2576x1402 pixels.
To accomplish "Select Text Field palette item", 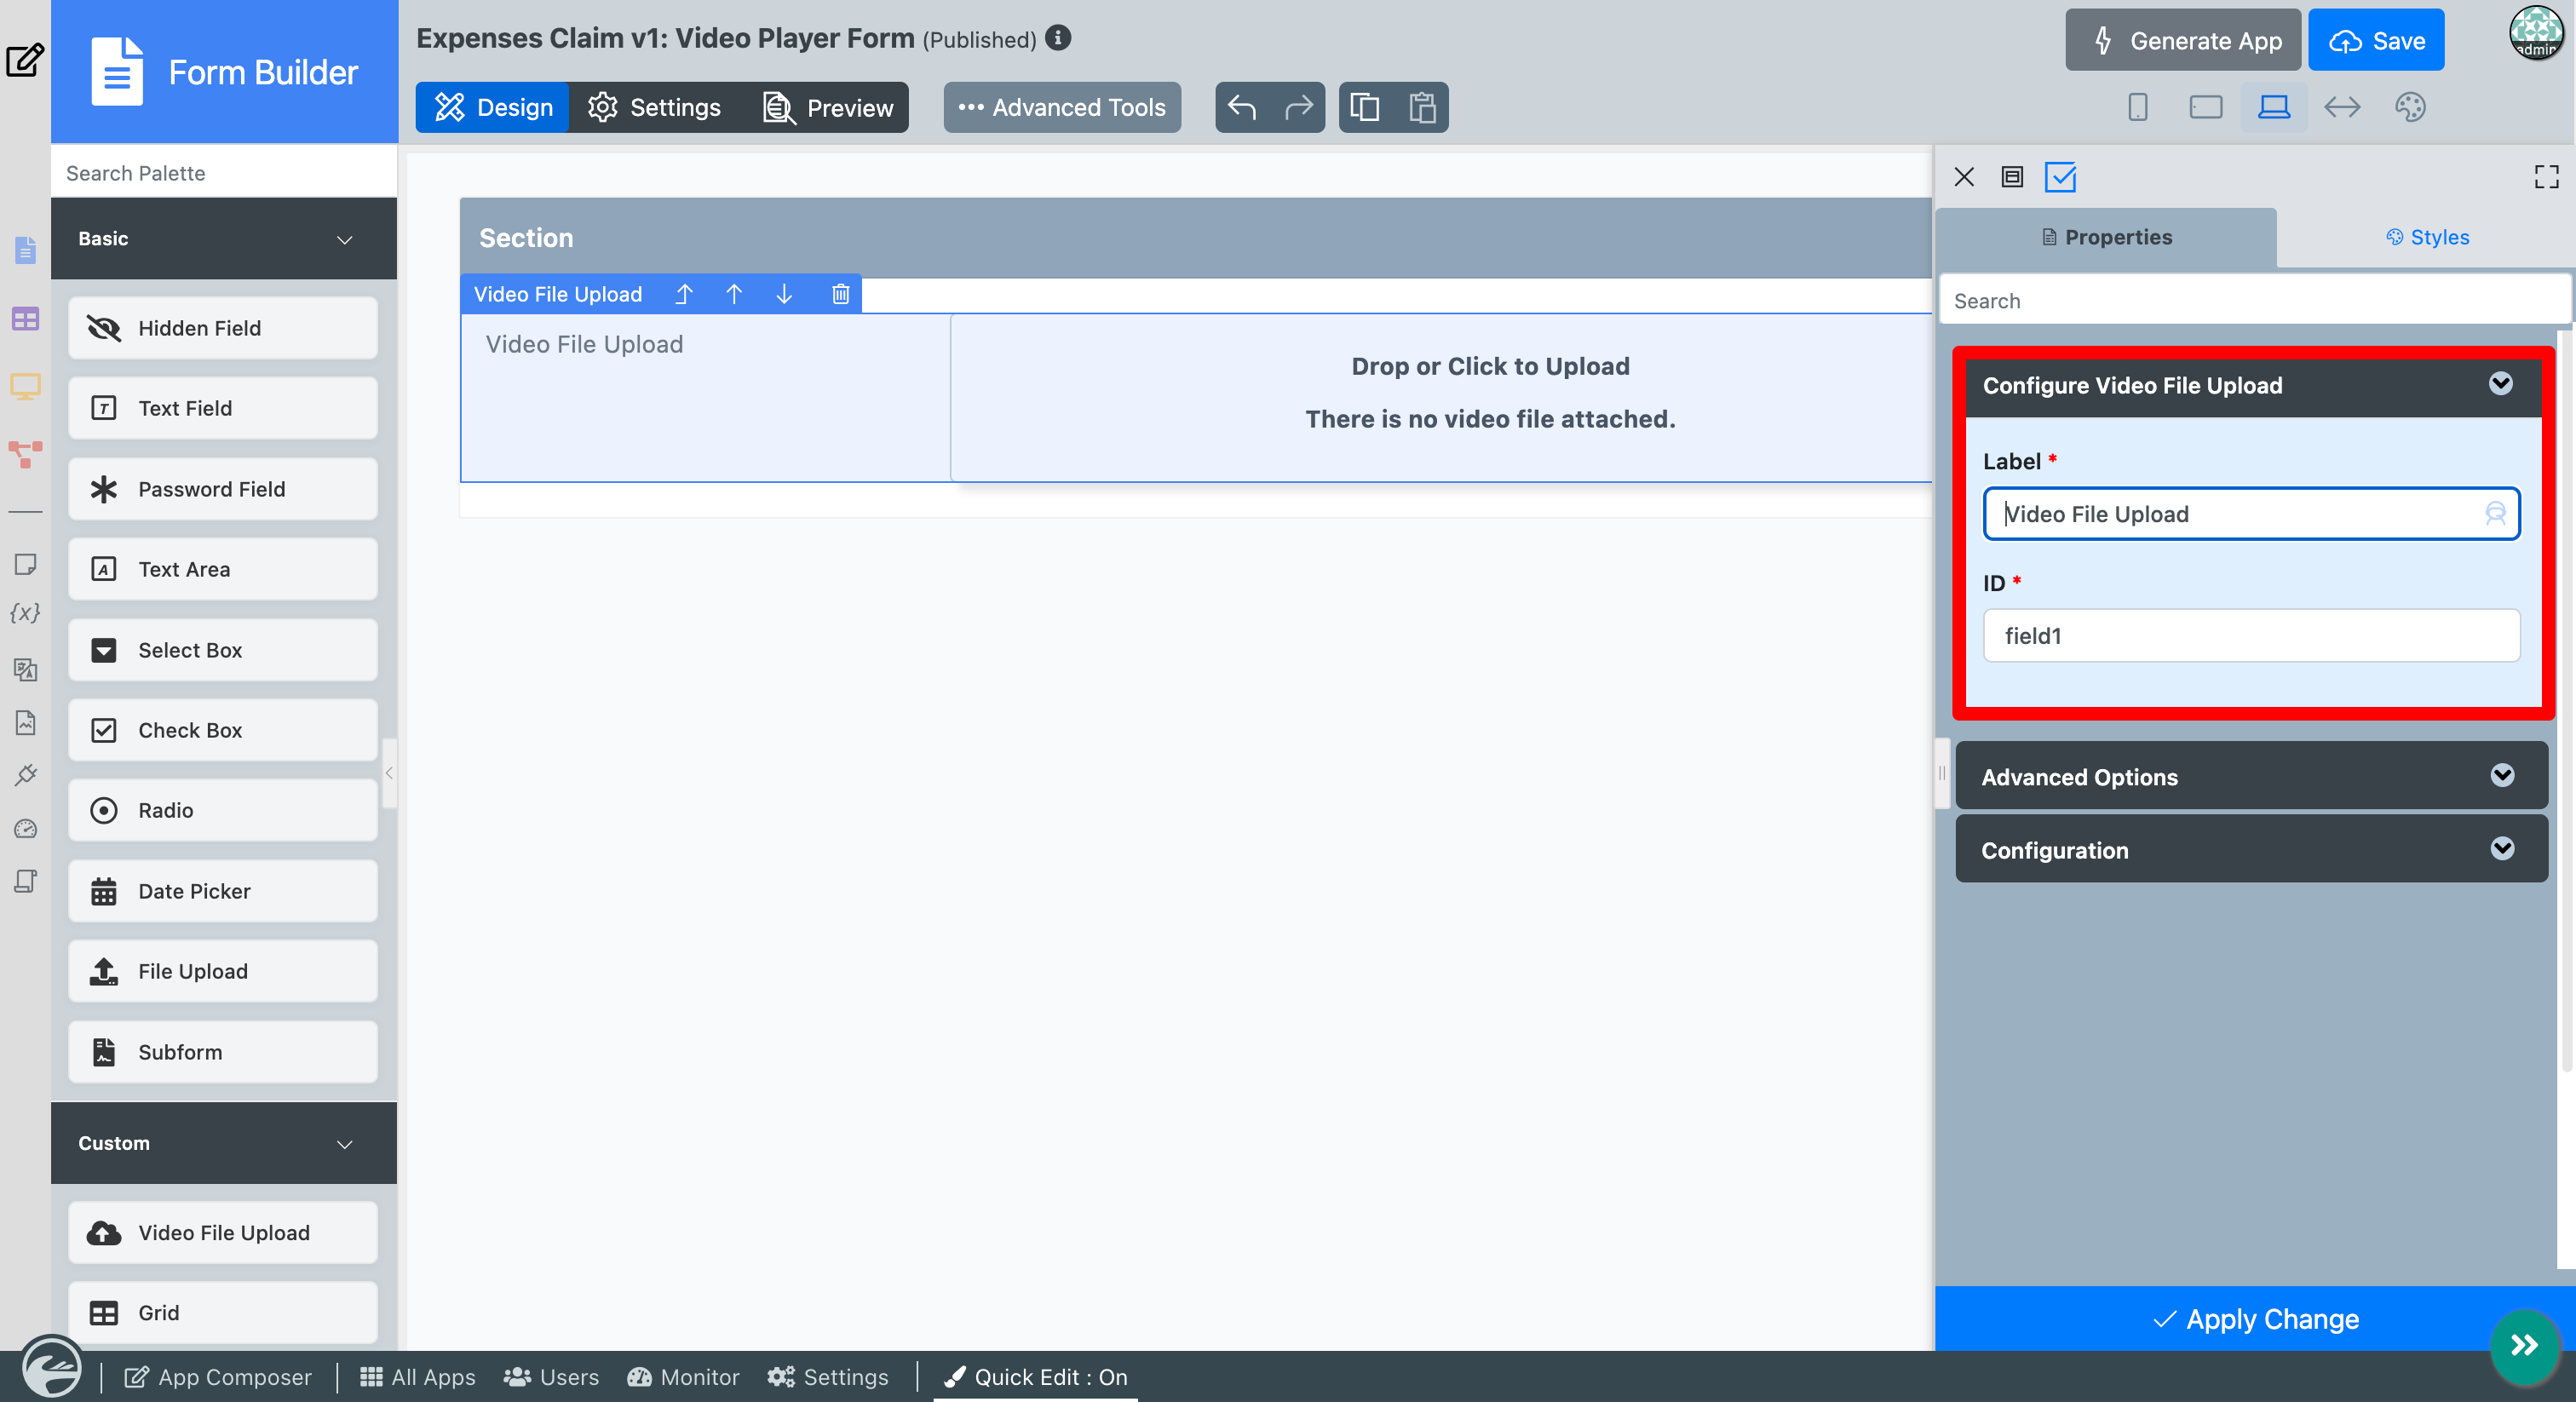I will coord(223,408).
